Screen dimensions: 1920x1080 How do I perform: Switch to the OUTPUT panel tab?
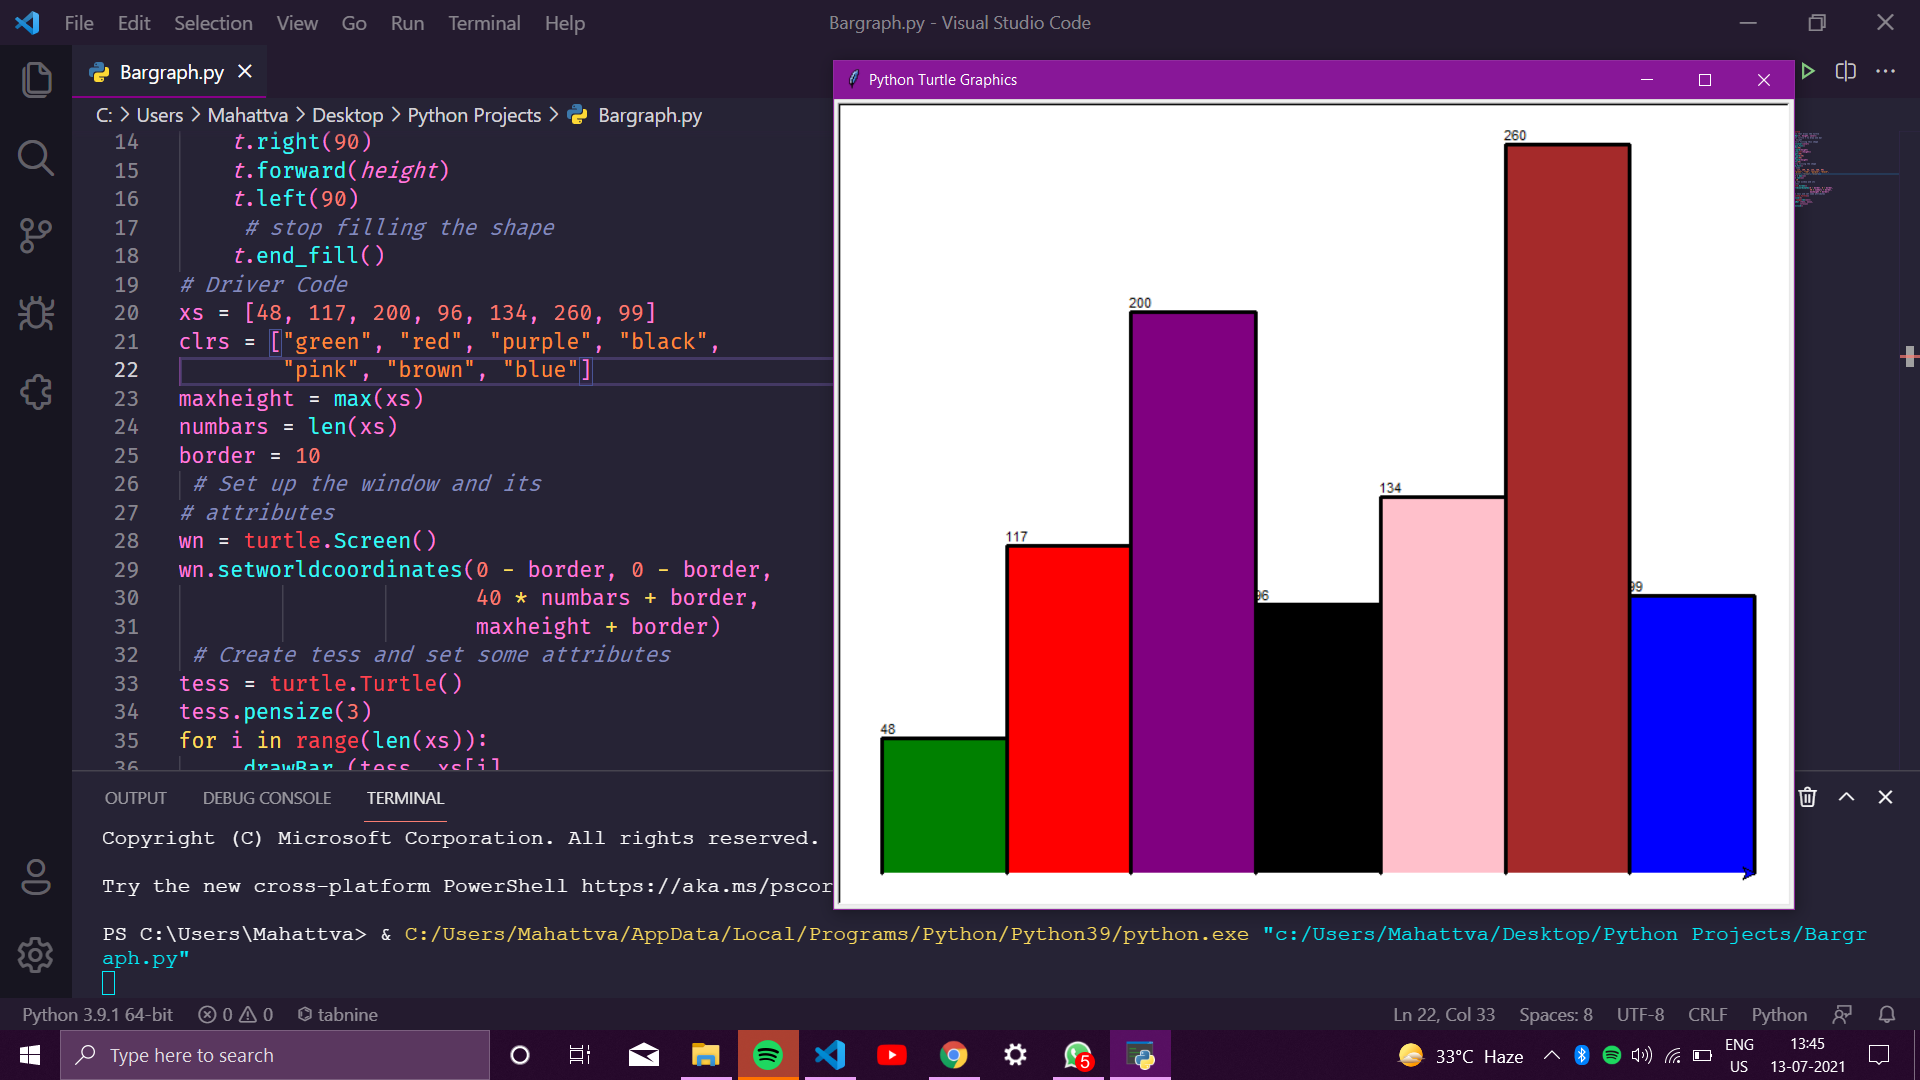pyautogui.click(x=135, y=798)
